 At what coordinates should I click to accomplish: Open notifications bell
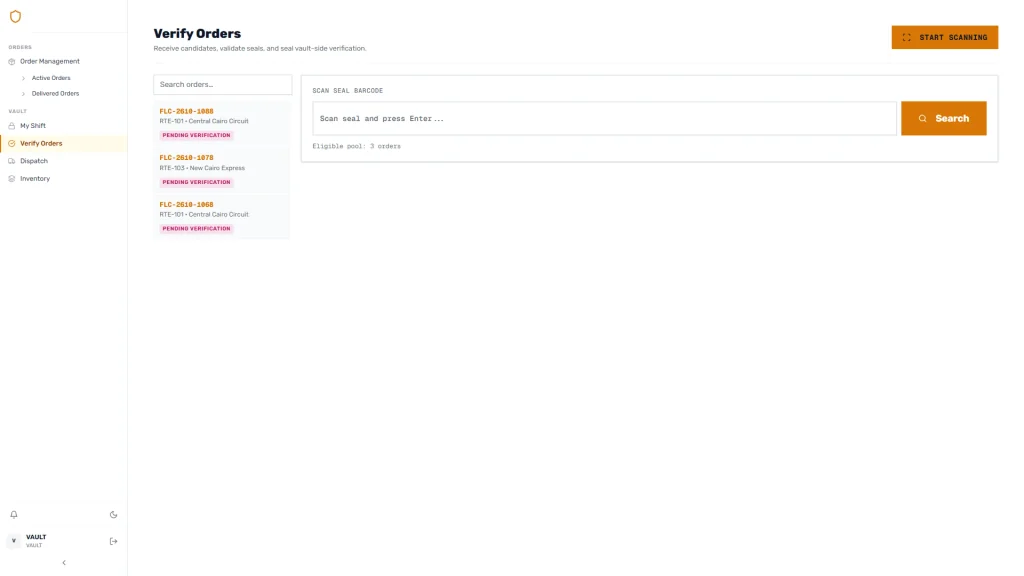coord(14,515)
